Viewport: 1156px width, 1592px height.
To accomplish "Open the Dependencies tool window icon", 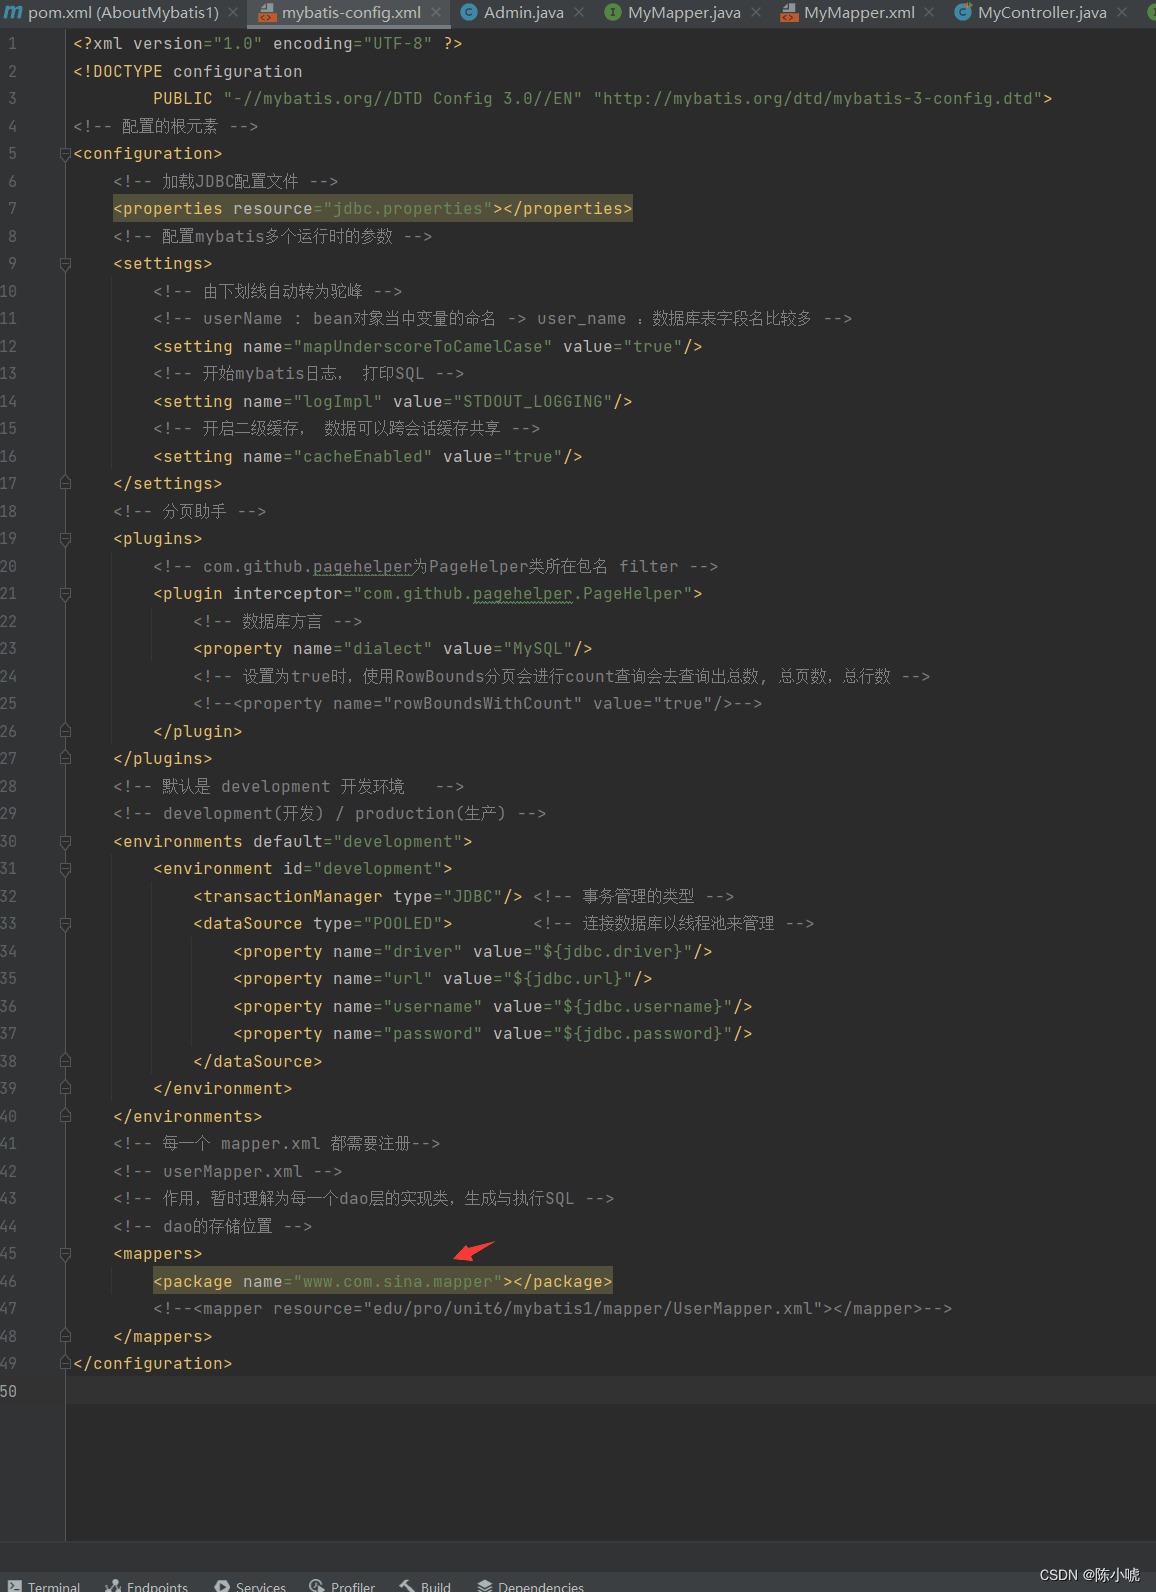I will tap(484, 1586).
